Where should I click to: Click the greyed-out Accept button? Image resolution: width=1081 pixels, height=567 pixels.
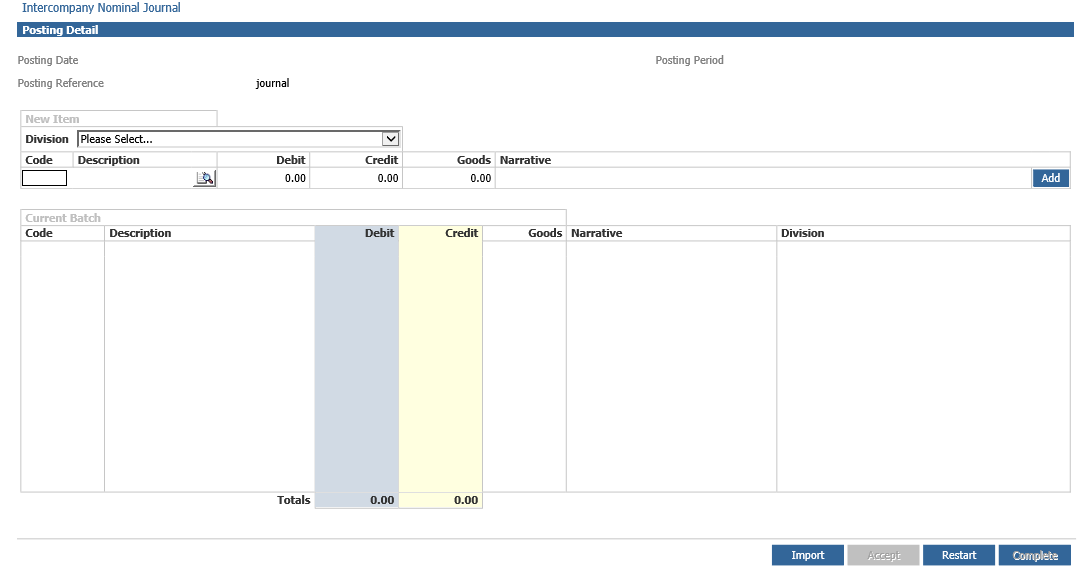click(883, 555)
